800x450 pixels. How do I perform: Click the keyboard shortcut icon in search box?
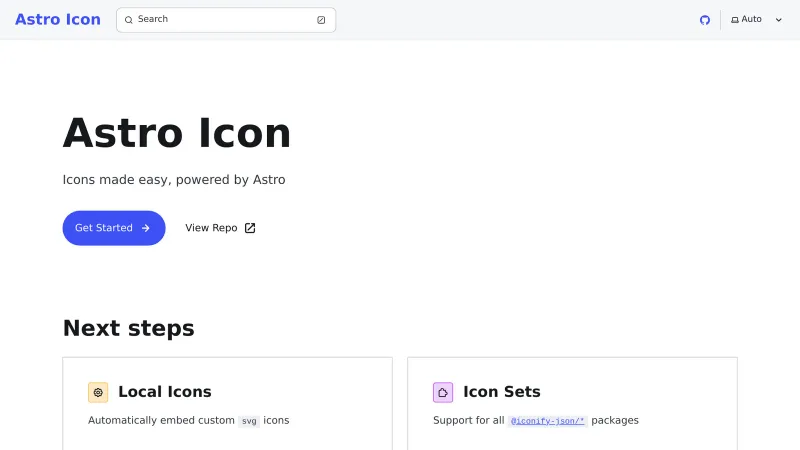tap(321, 20)
